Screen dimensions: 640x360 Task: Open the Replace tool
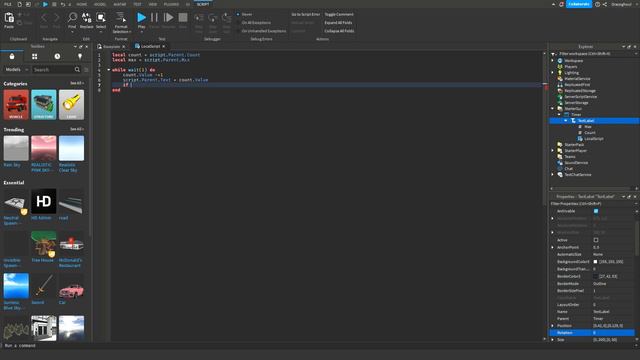tap(87, 18)
